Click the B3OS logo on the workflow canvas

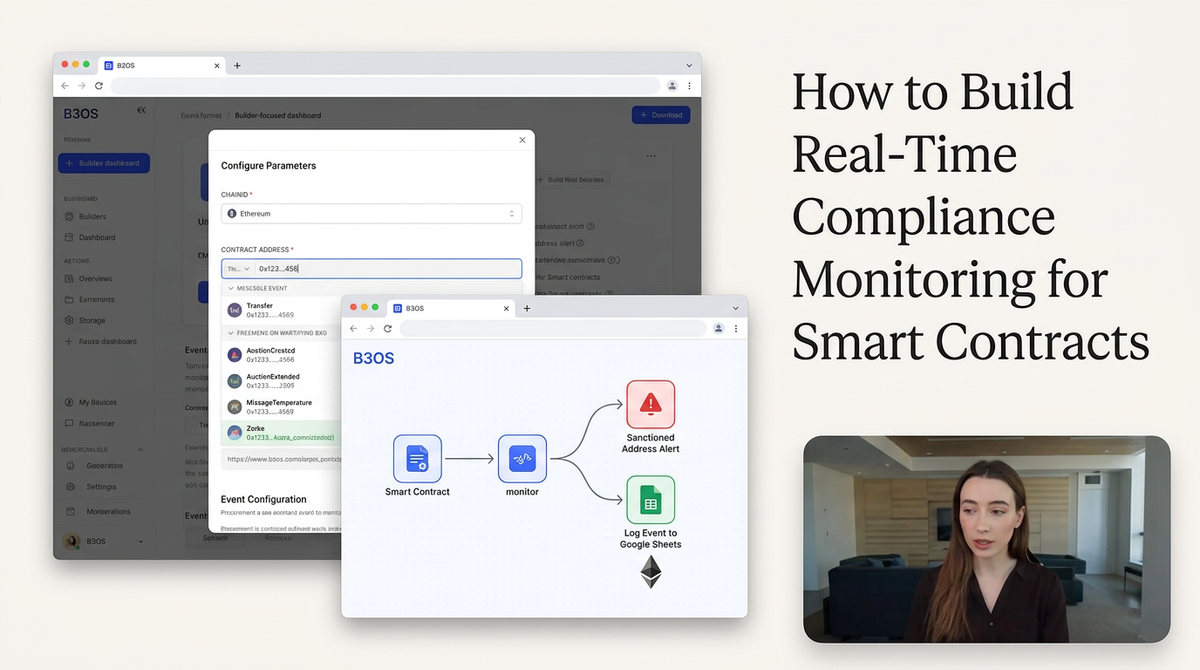(374, 358)
